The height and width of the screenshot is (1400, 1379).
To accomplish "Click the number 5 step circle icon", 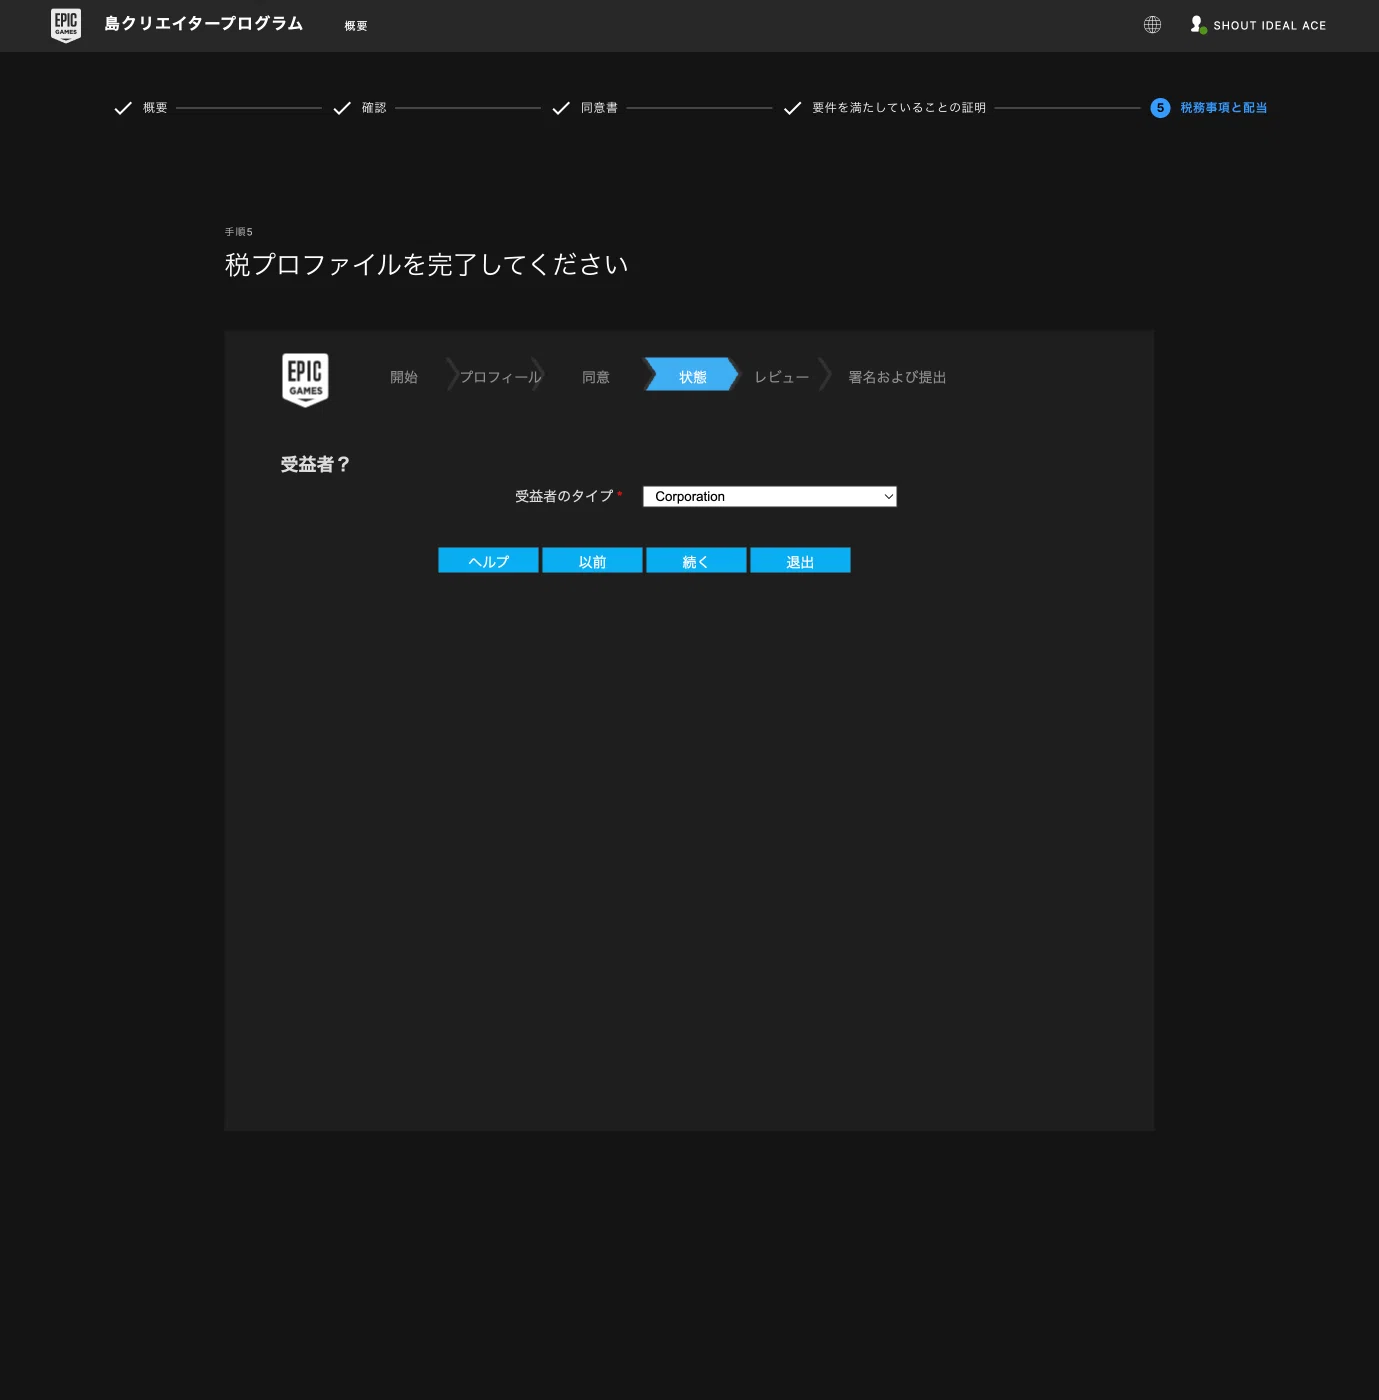I will point(1160,108).
